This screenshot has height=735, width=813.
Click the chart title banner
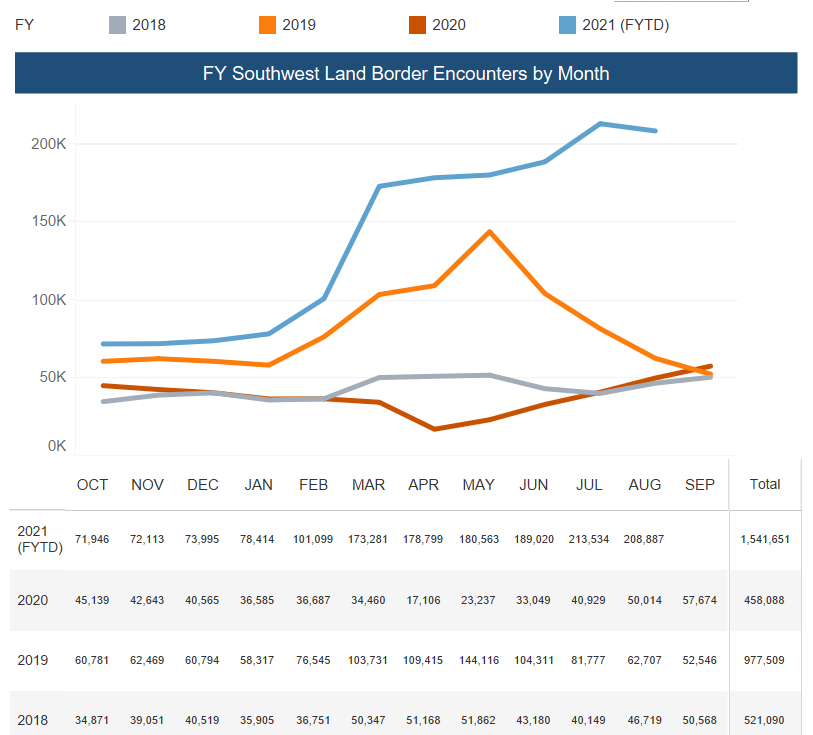point(406,74)
